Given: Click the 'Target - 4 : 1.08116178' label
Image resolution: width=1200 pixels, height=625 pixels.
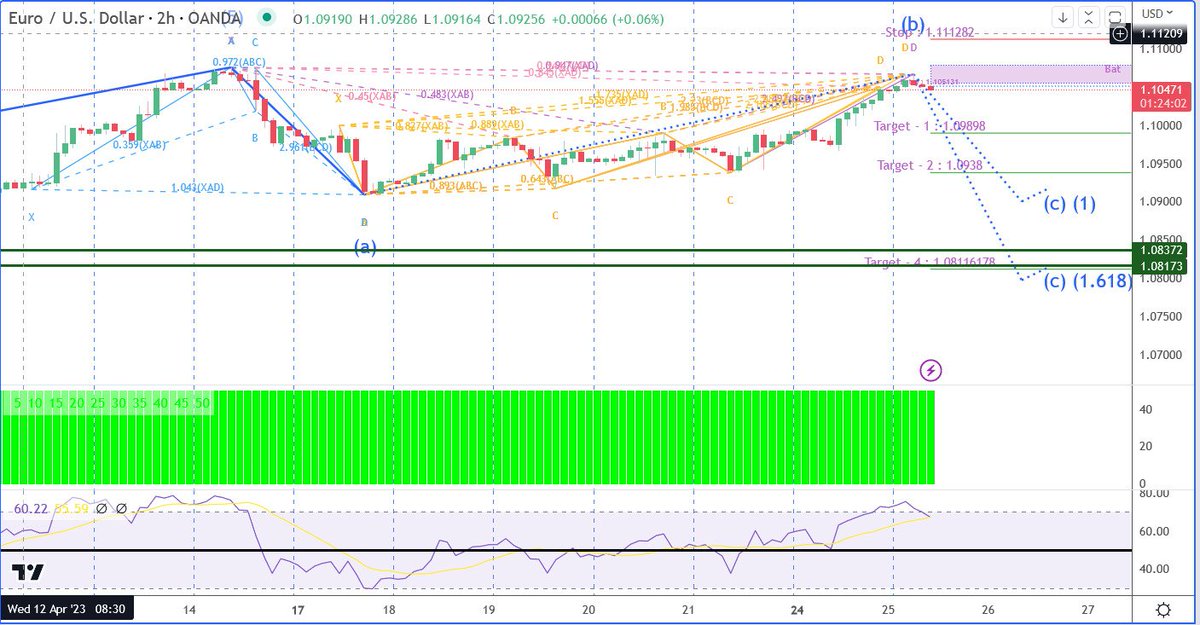Looking at the screenshot, I should [930, 262].
